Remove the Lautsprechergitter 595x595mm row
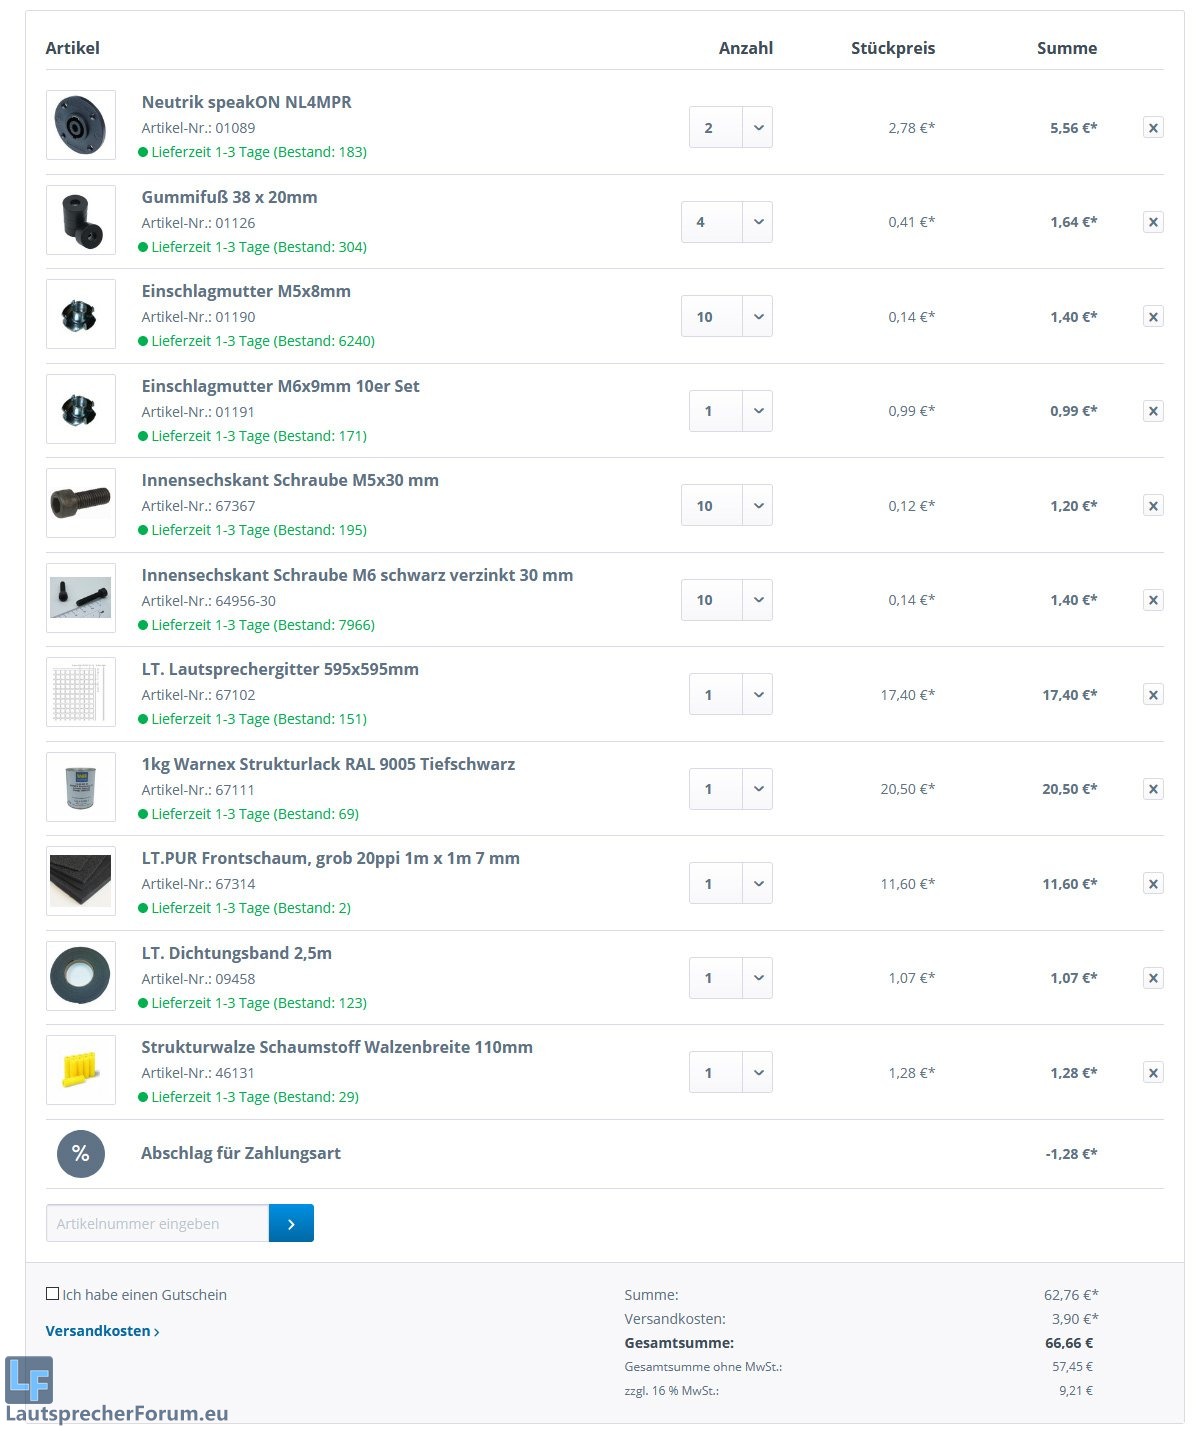The image size is (1203, 1431). 1153,695
